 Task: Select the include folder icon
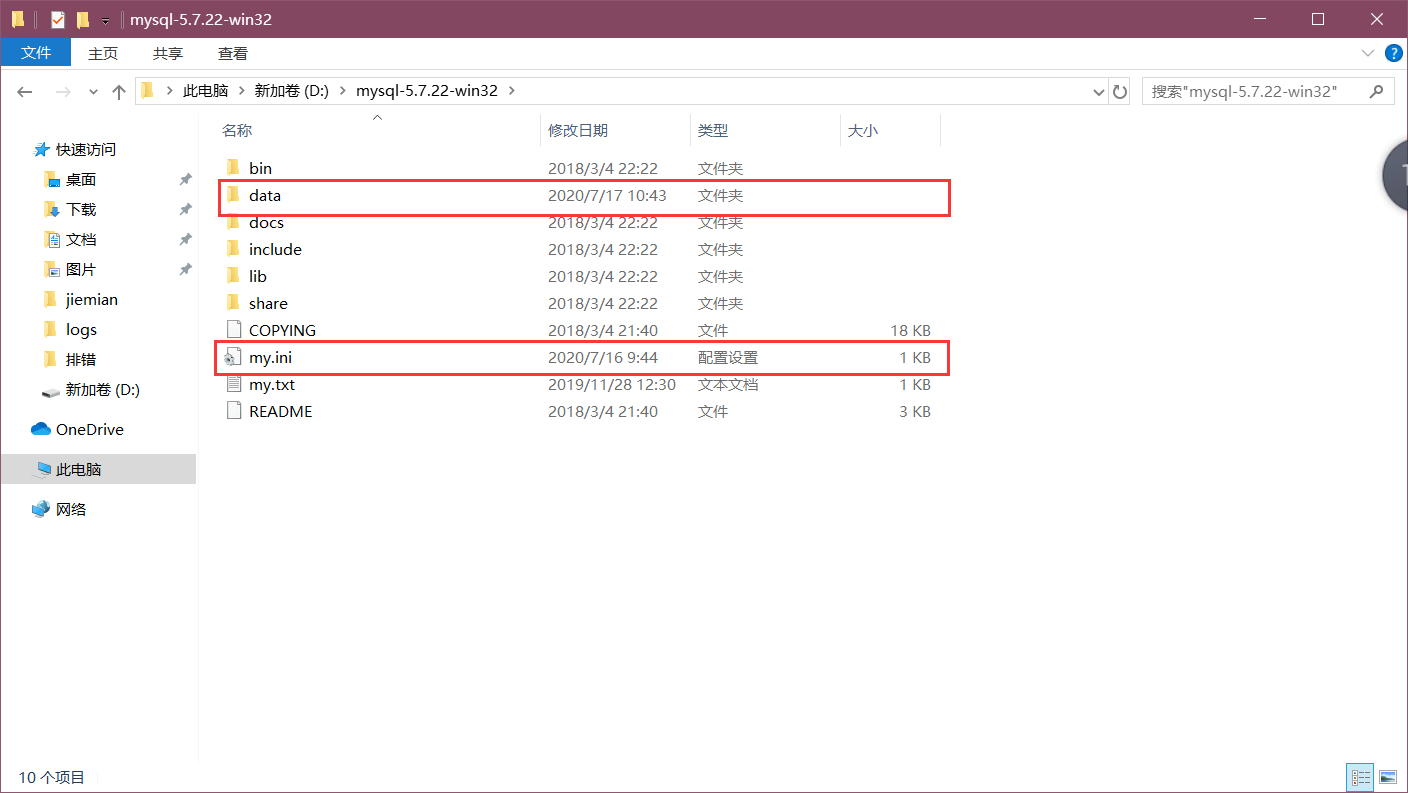[x=233, y=249]
